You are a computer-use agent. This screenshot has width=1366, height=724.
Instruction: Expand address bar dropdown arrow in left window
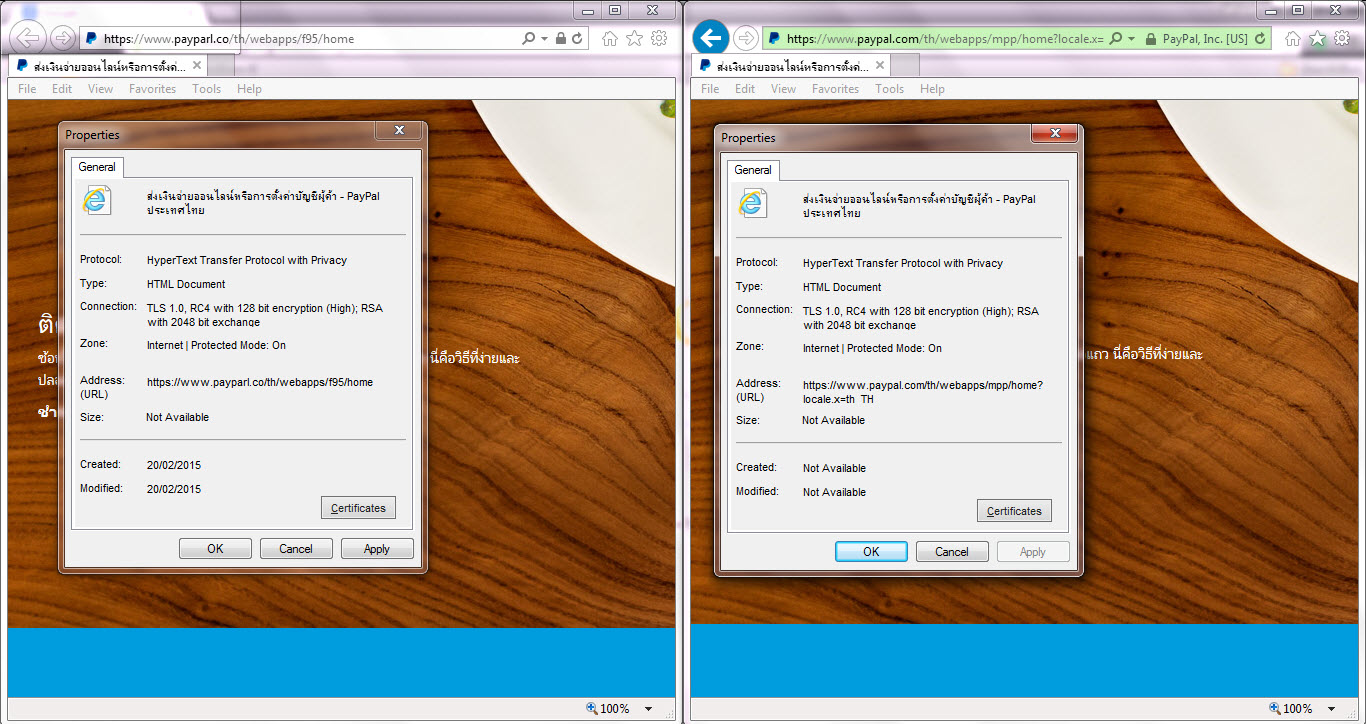(544, 39)
